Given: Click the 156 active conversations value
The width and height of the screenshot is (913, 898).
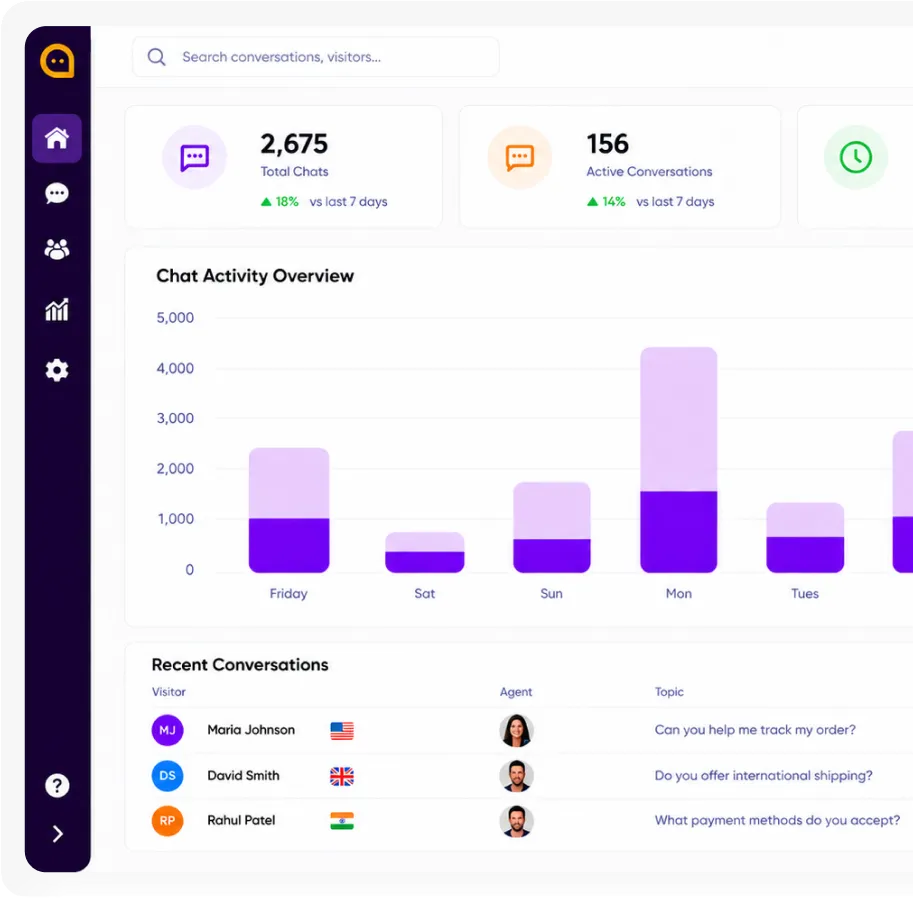Looking at the screenshot, I should coord(608,144).
